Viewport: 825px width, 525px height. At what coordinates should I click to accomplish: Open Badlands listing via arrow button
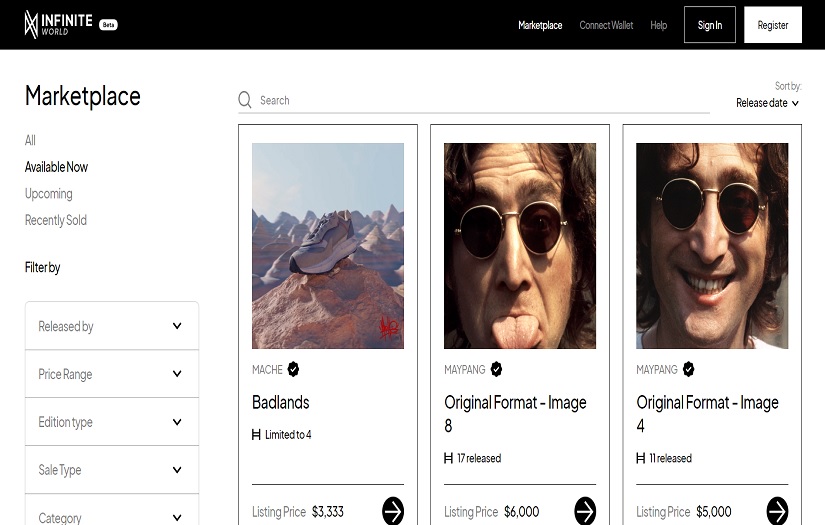click(393, 511)
